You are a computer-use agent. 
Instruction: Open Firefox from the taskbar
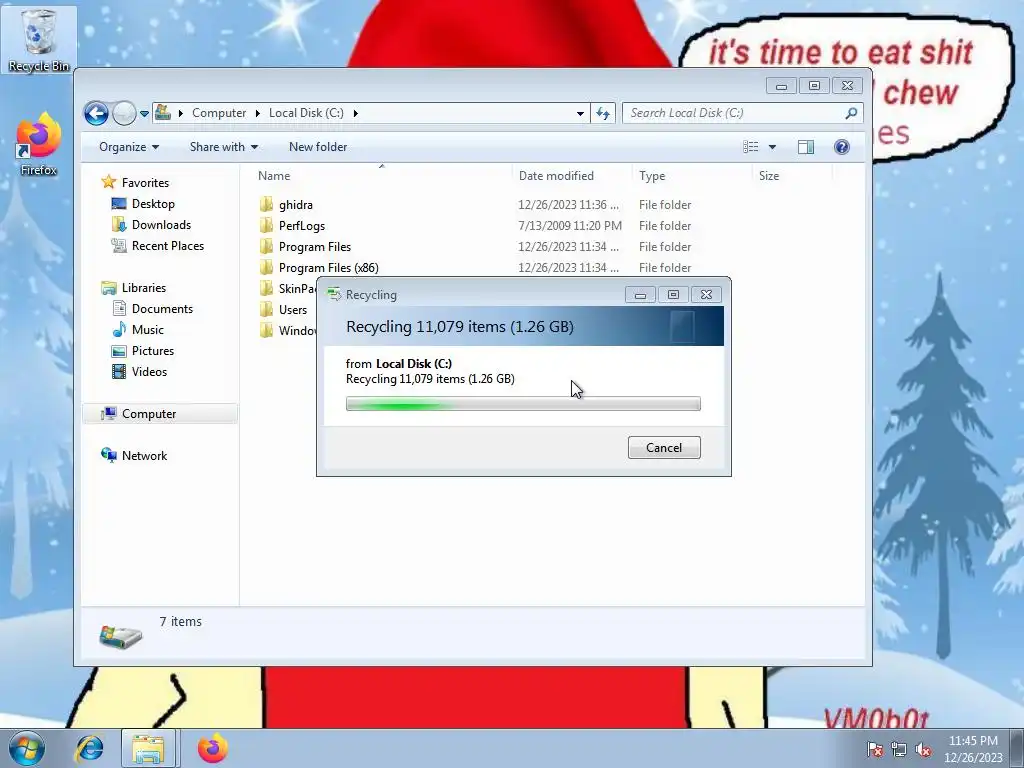[x=212, y=748]
